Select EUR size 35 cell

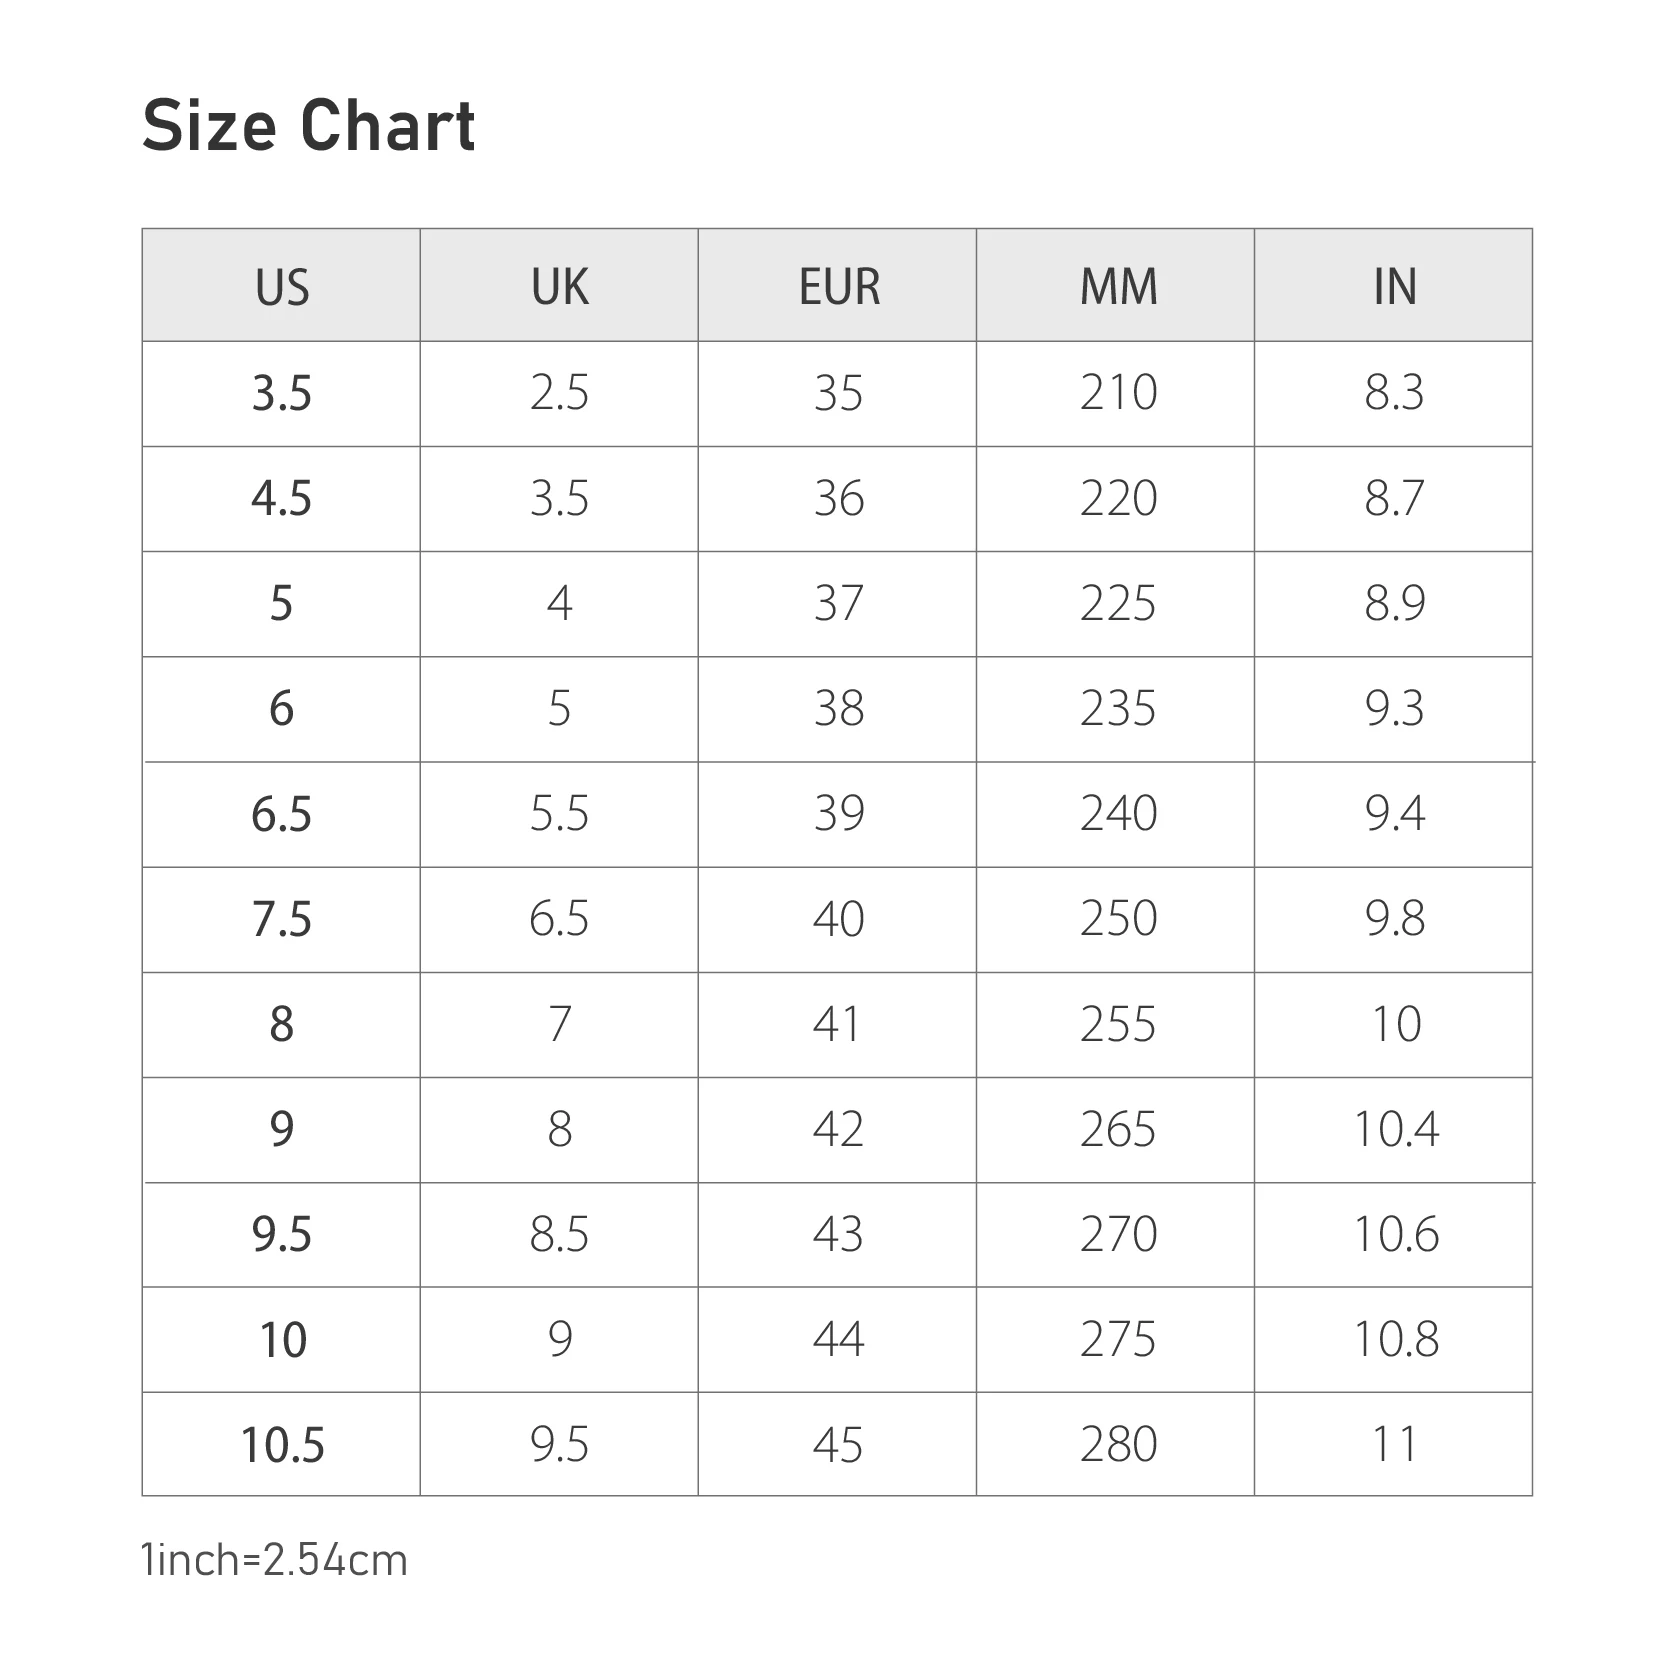point(838,393)
